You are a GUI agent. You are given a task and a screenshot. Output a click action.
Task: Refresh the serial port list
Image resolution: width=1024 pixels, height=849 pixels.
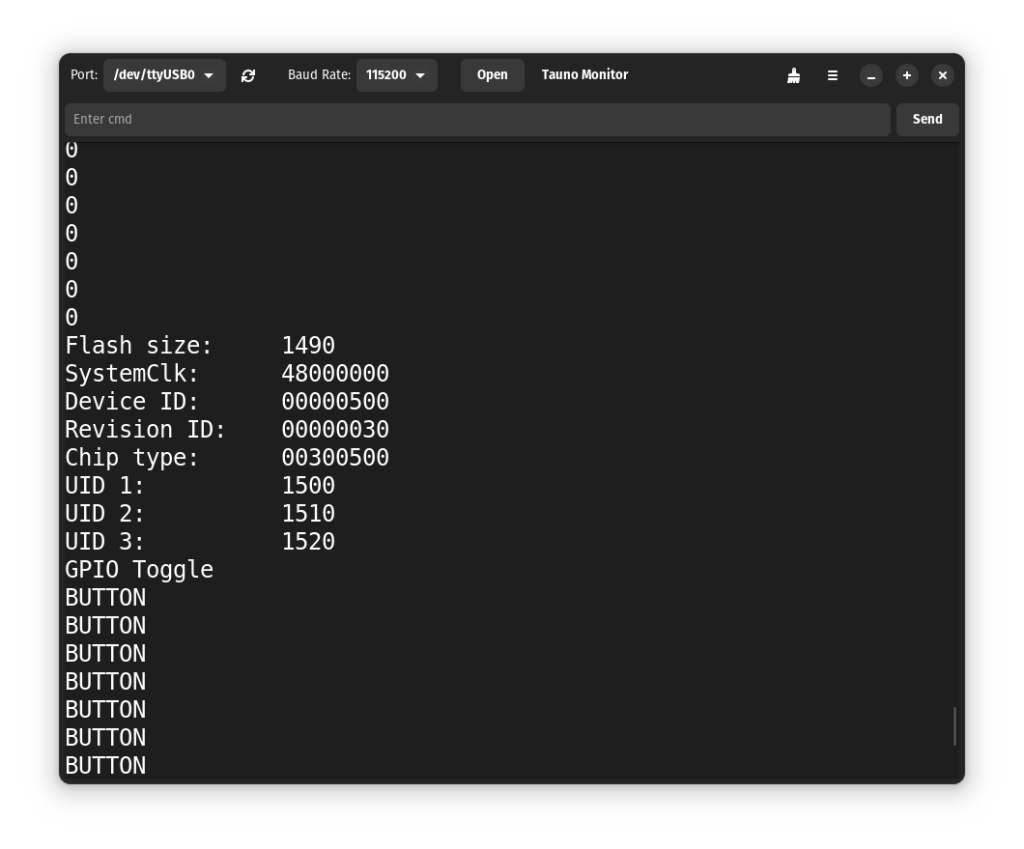[x=248, y=75]
